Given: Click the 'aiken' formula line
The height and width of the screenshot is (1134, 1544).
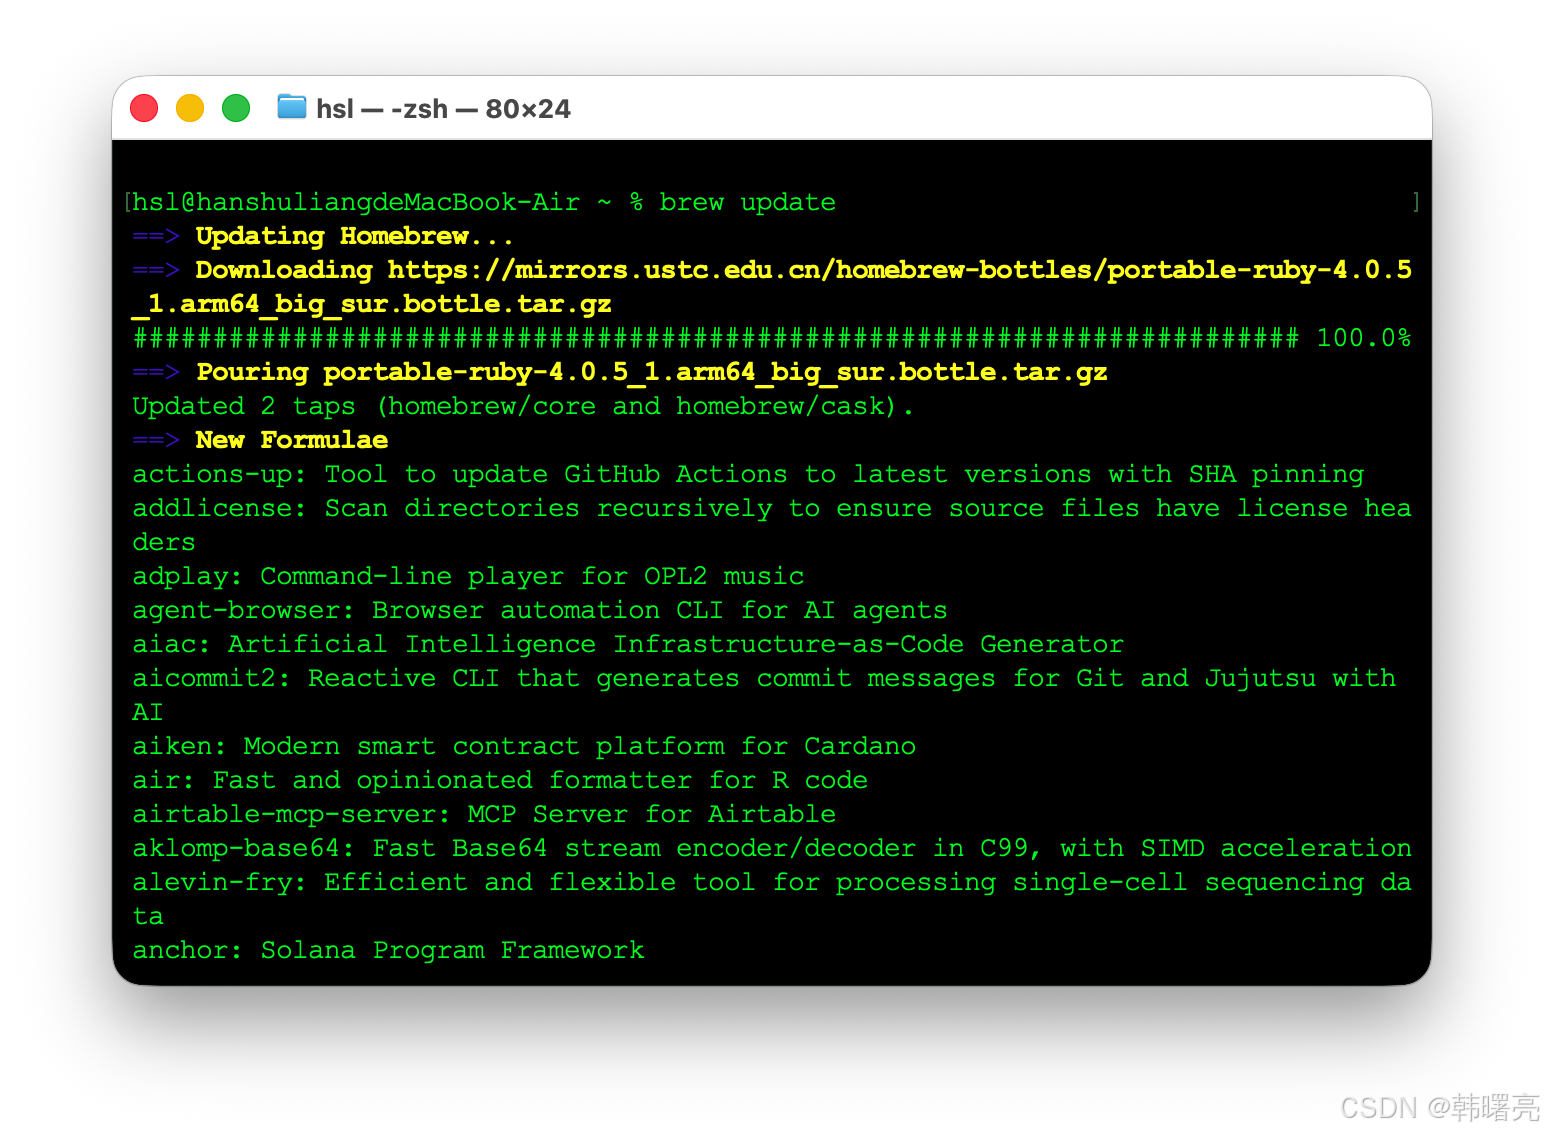Looking at the screenshot, I should click(x=524, y=746).
